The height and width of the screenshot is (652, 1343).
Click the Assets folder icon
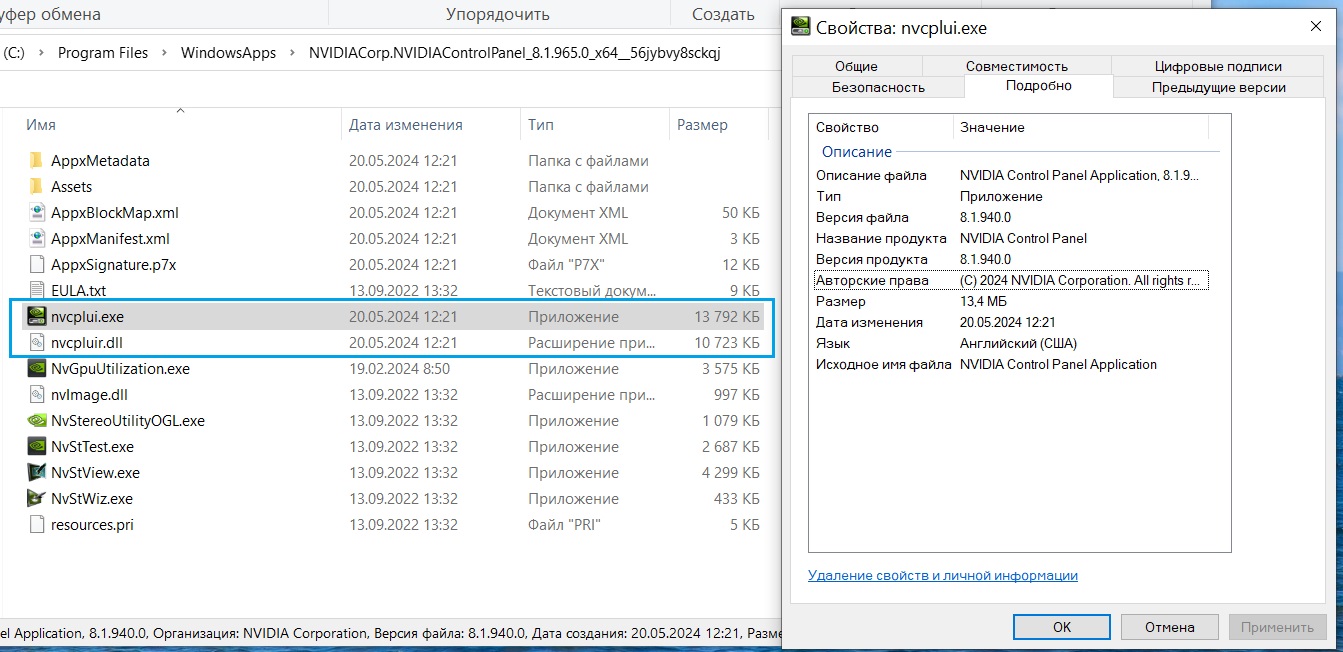(x=36, y=187)
